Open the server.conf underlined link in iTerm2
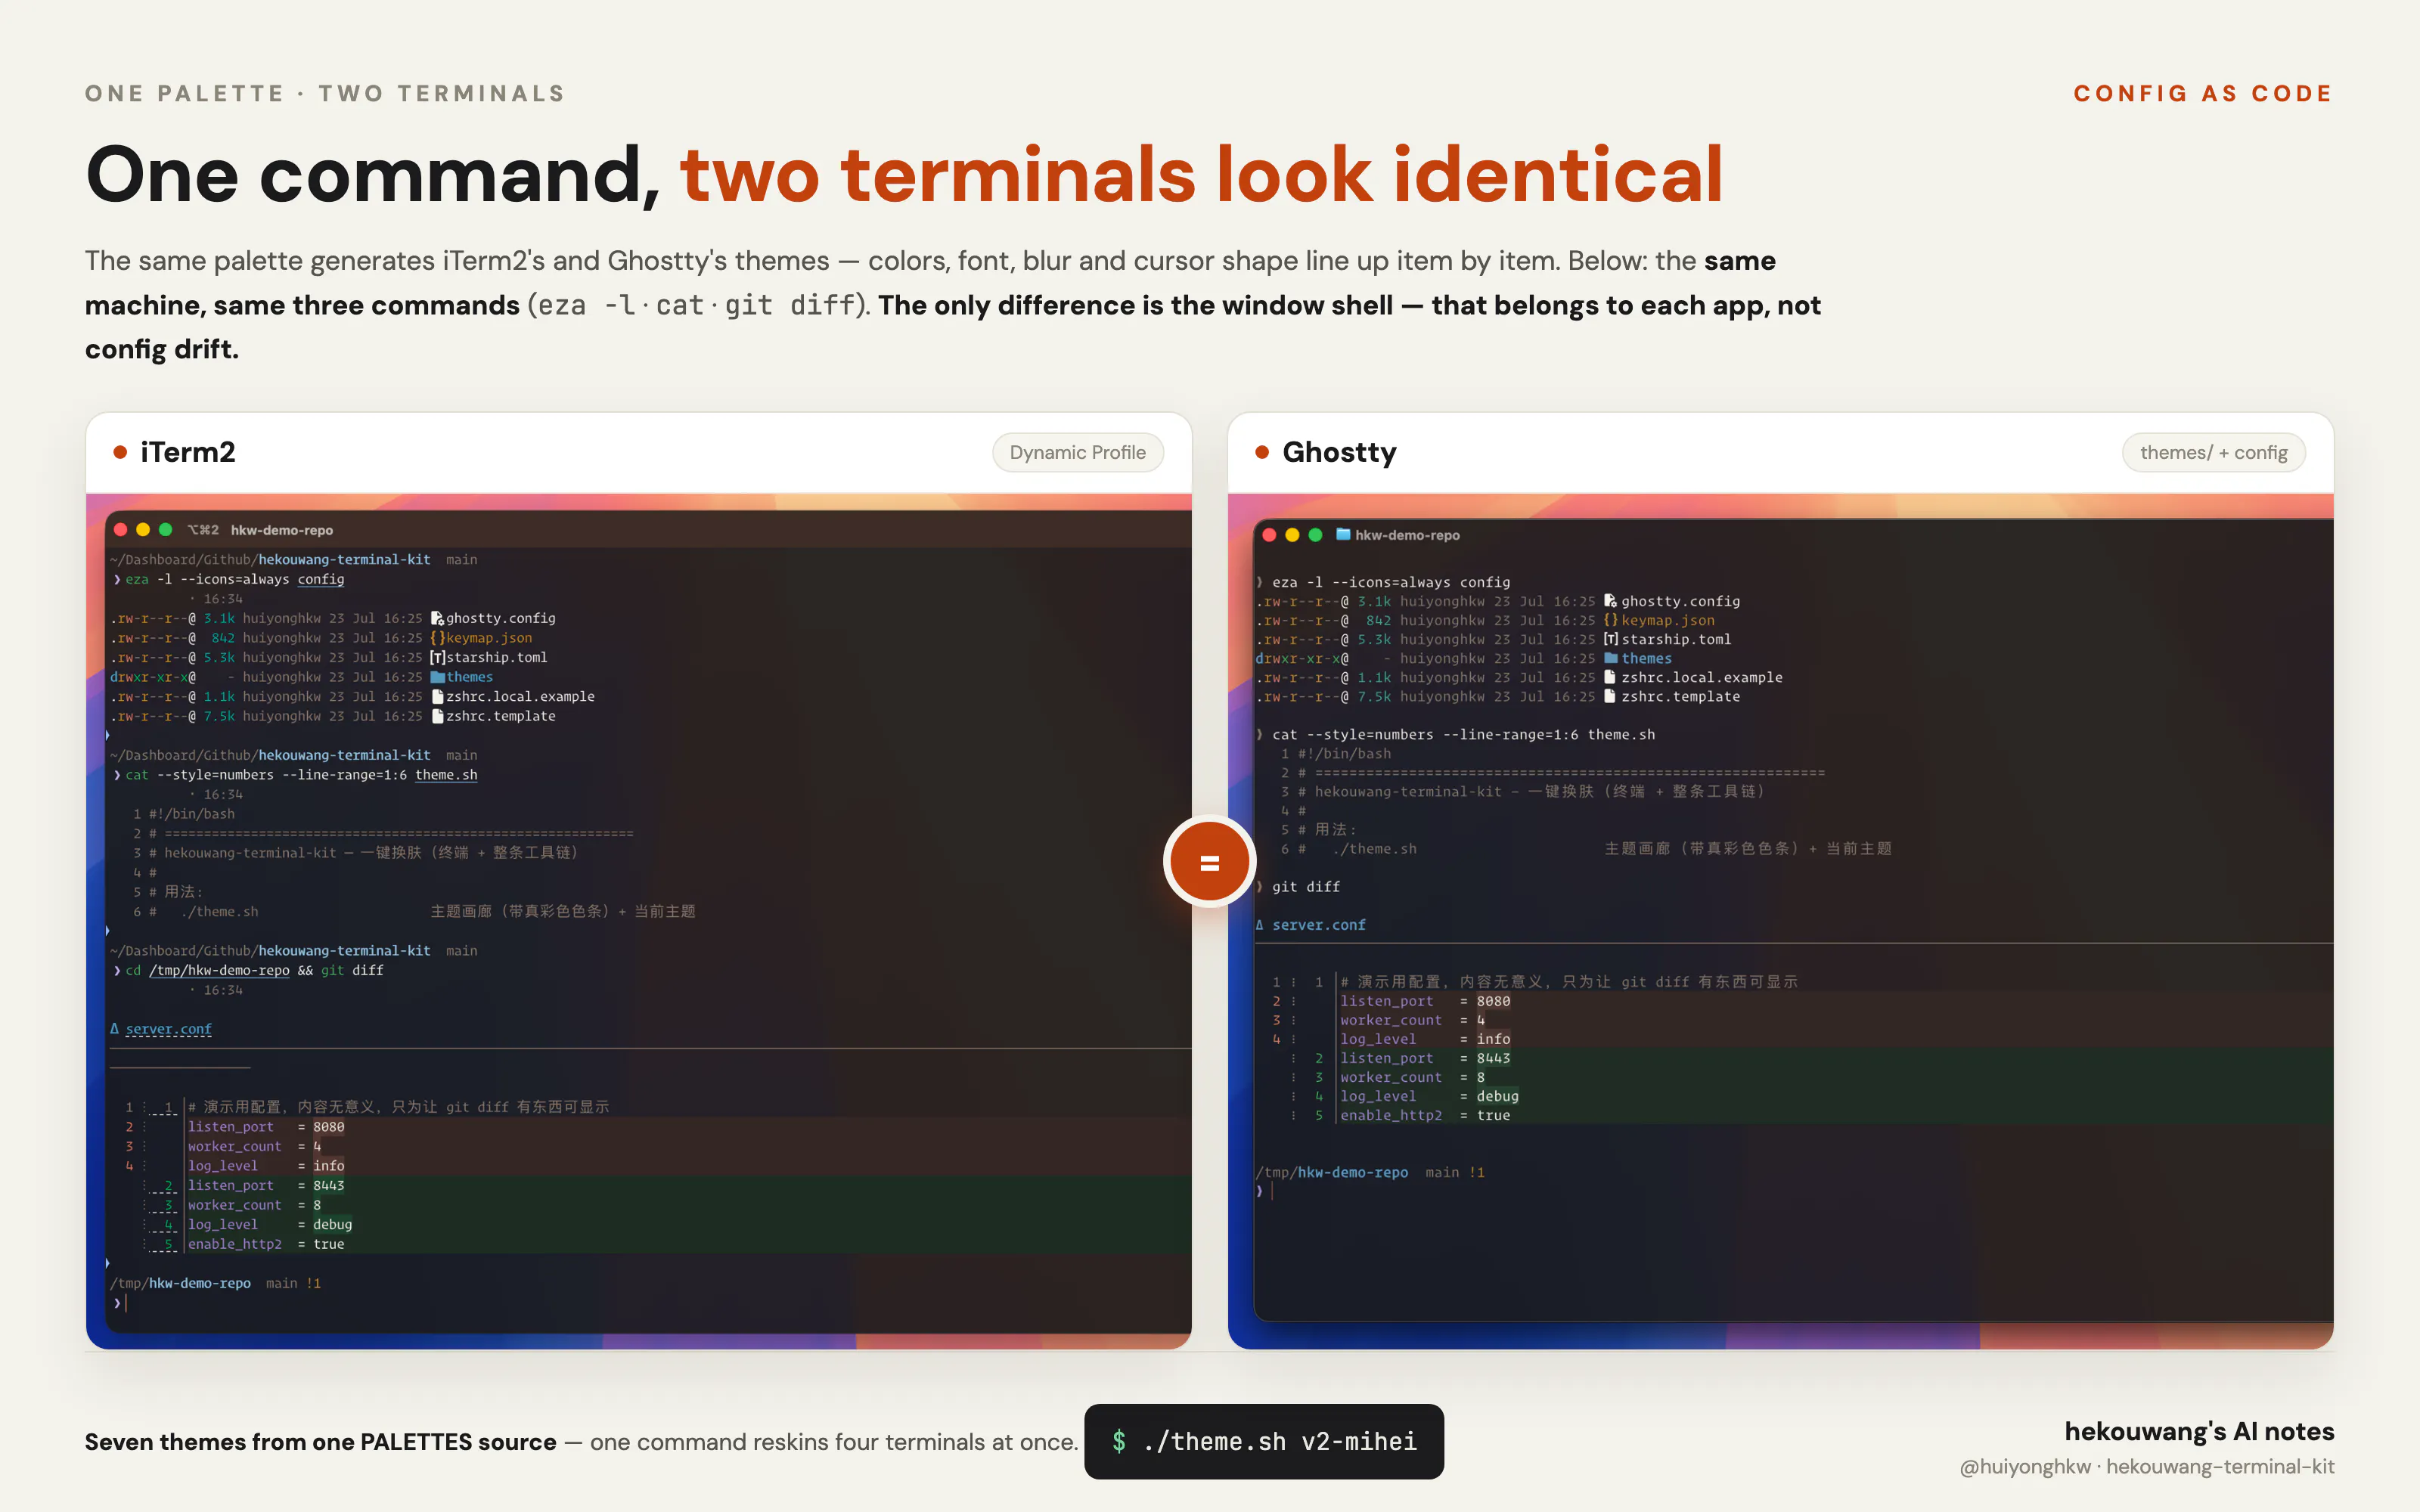The height and width of the screenshot is (1512, 2420). pyautogui.click(x=169, y=1029)
